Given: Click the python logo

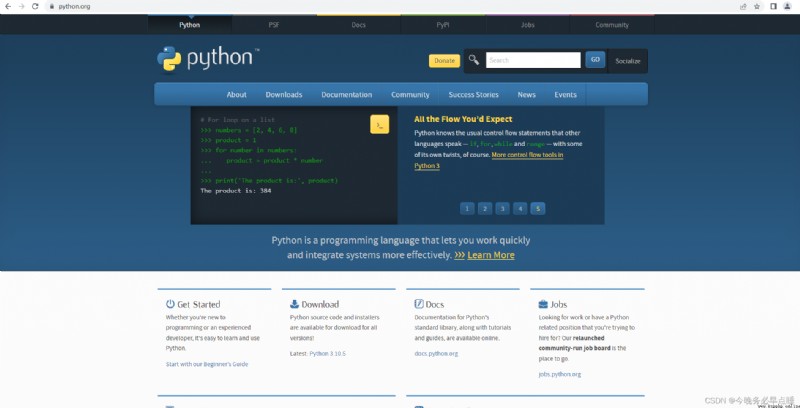Looking at the screenshot, I should [x=208, y=59].
